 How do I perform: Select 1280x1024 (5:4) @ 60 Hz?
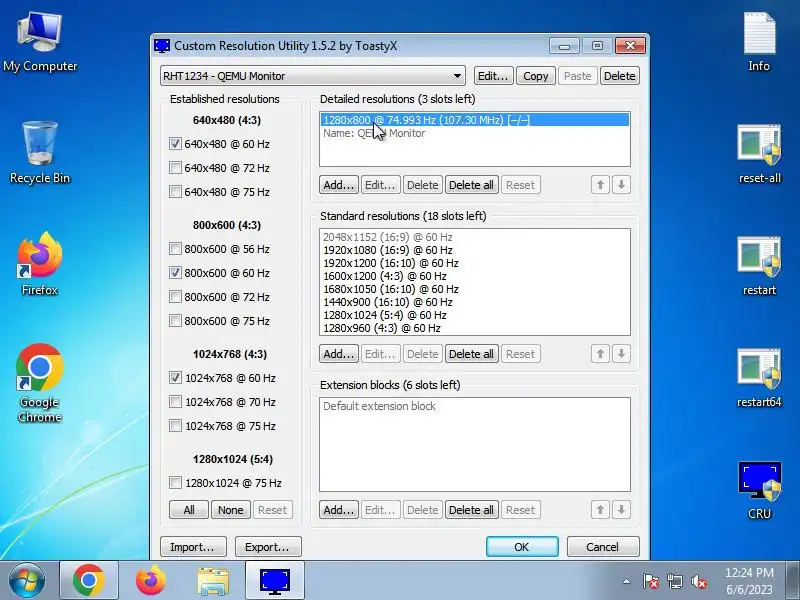pos(474,315)
